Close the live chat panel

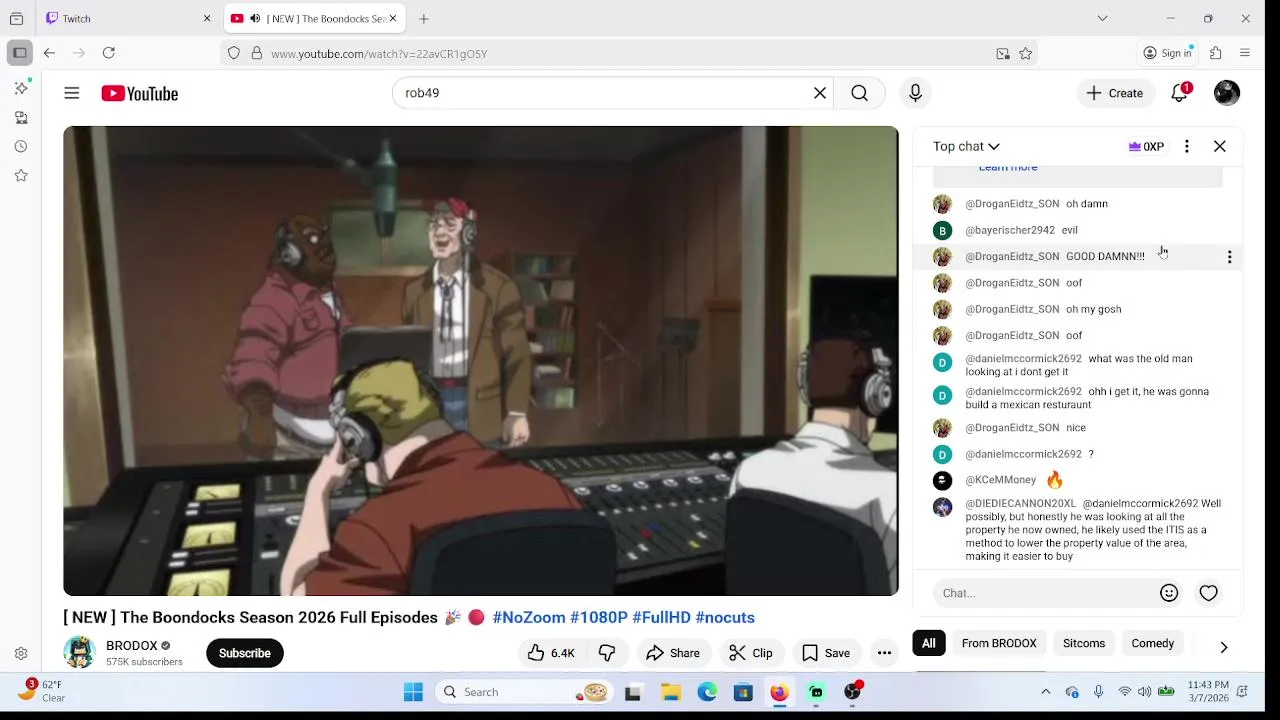tap(1220, 146)
